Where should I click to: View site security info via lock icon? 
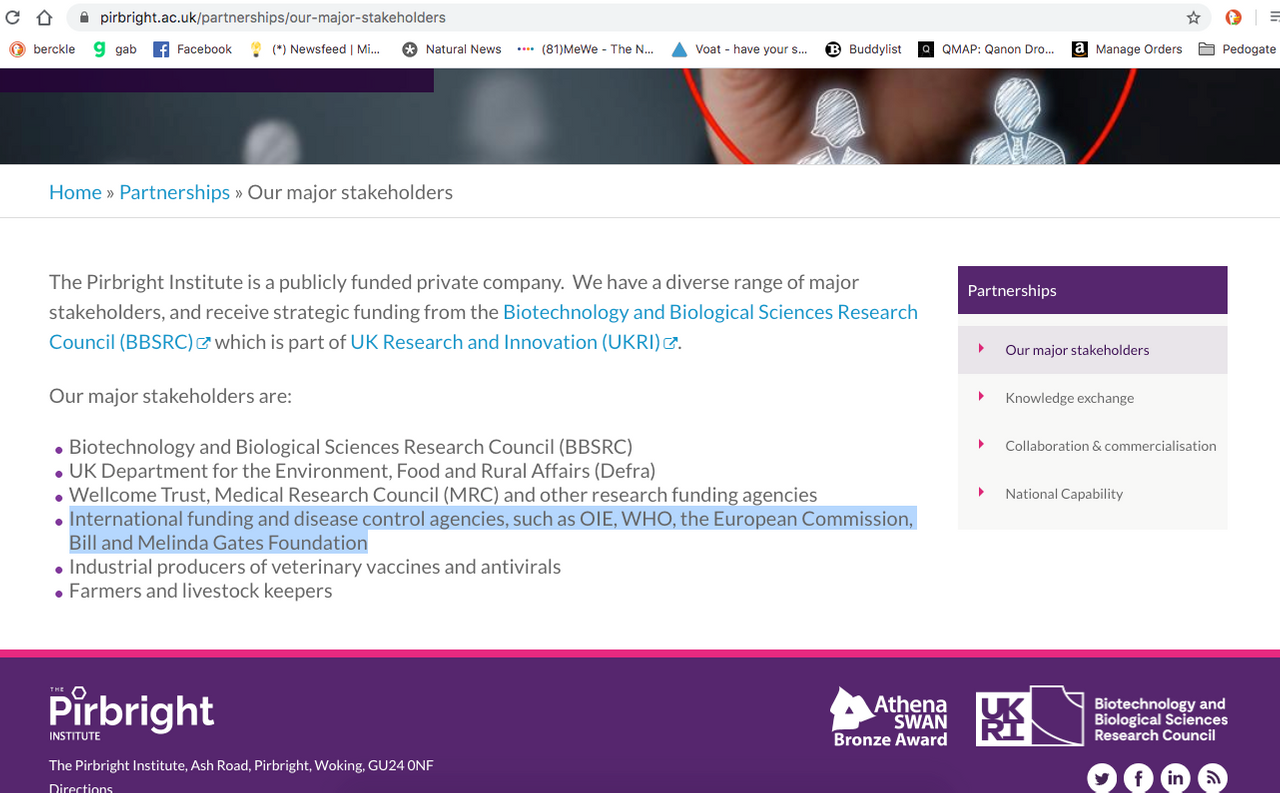(x=84, y=18)
